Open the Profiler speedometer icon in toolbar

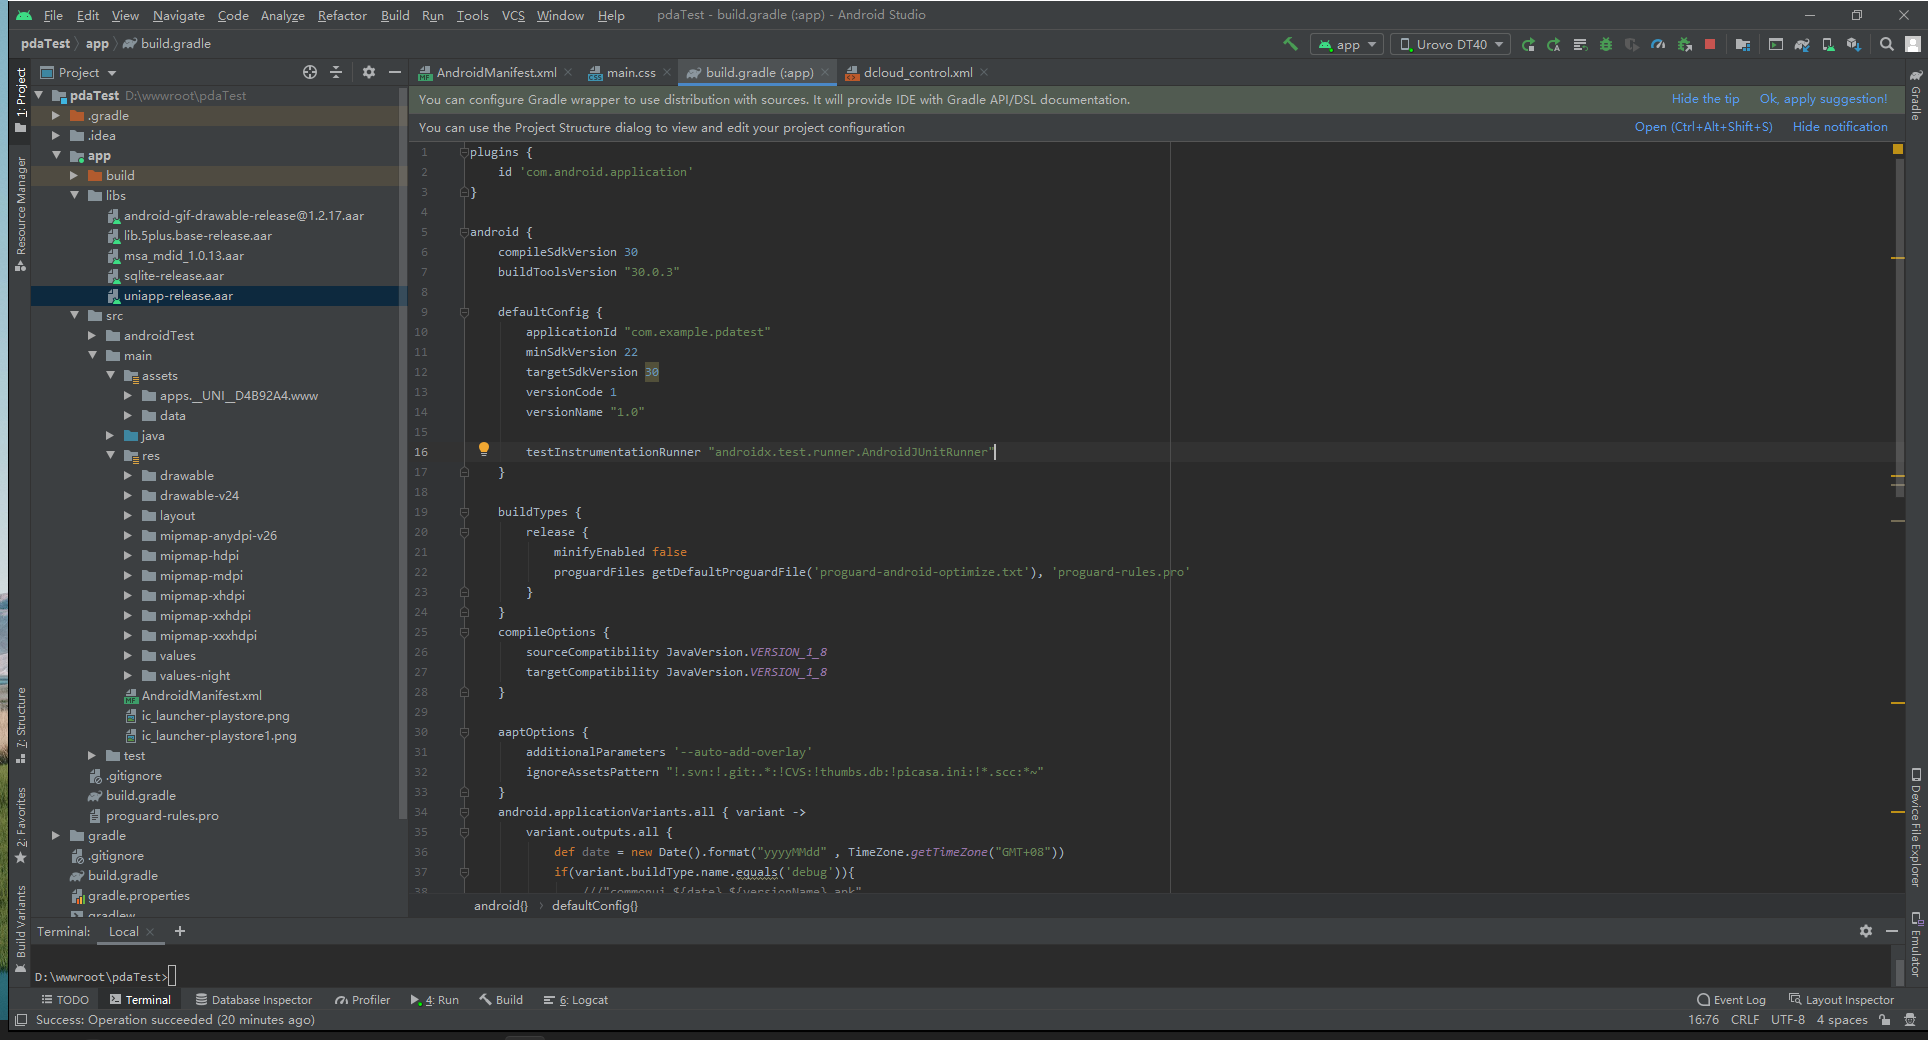(x=1658, y=44)
